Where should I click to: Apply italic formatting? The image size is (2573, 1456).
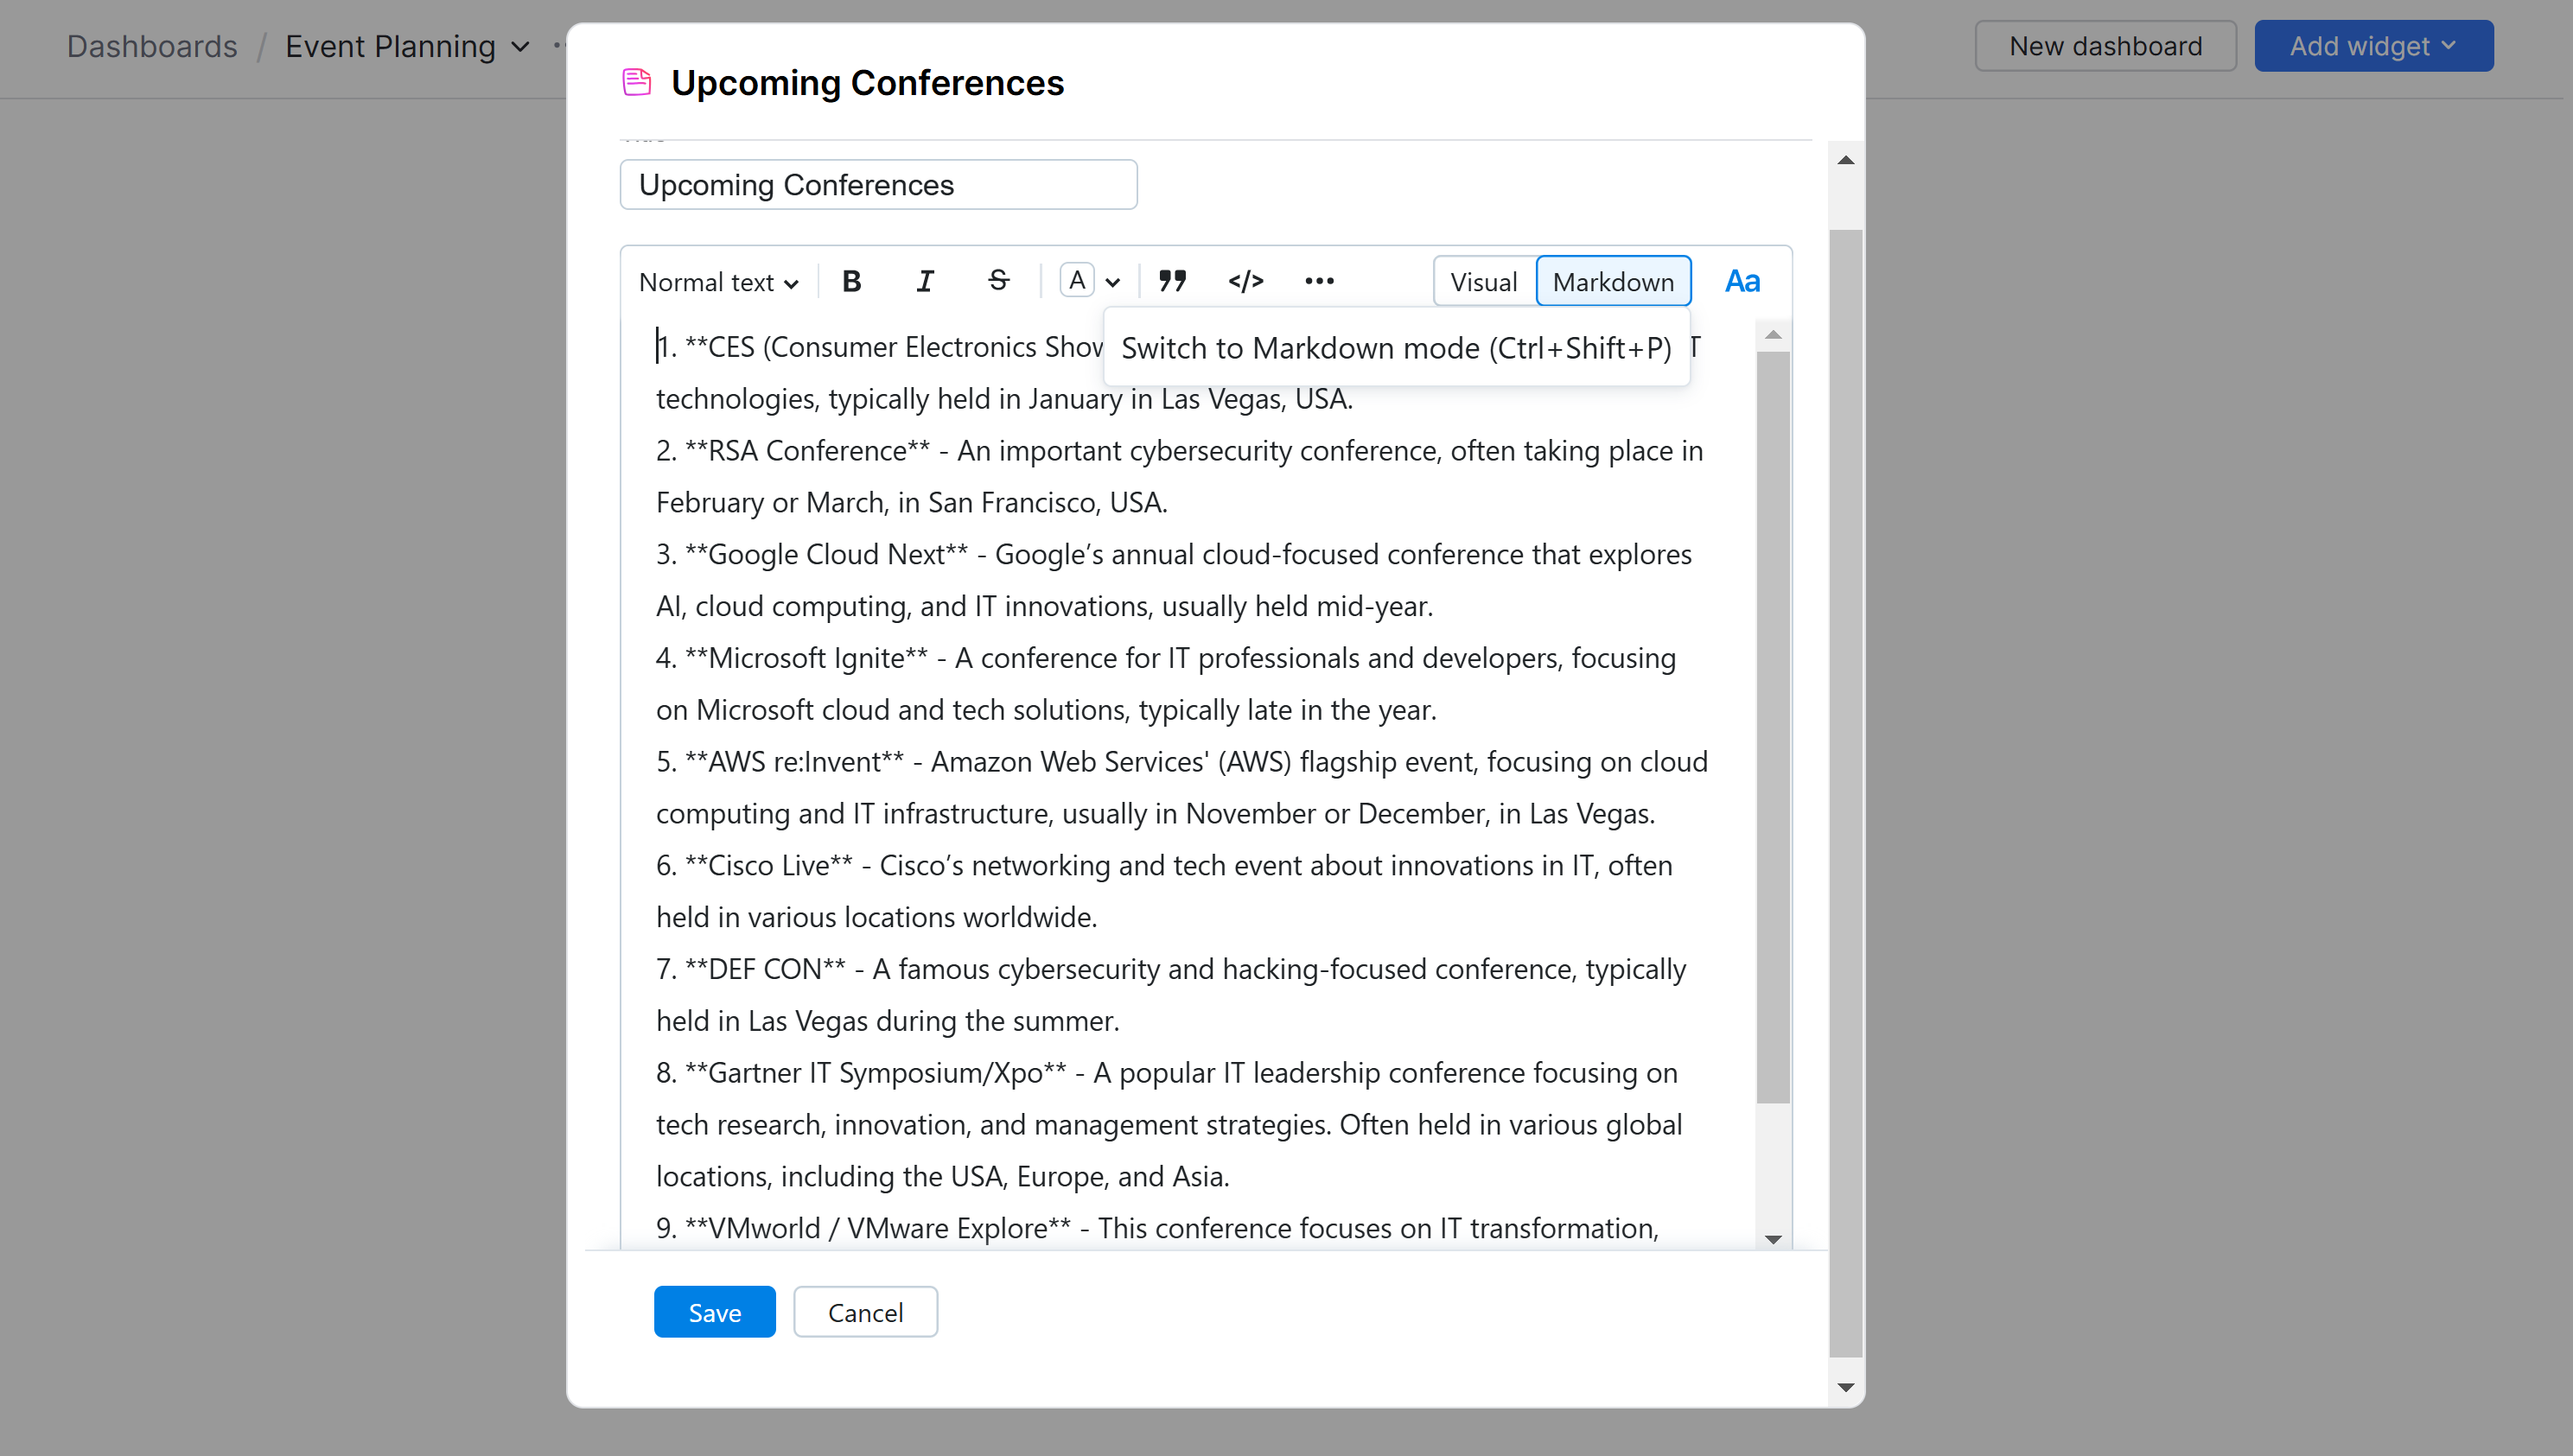[x=925, y=281]
